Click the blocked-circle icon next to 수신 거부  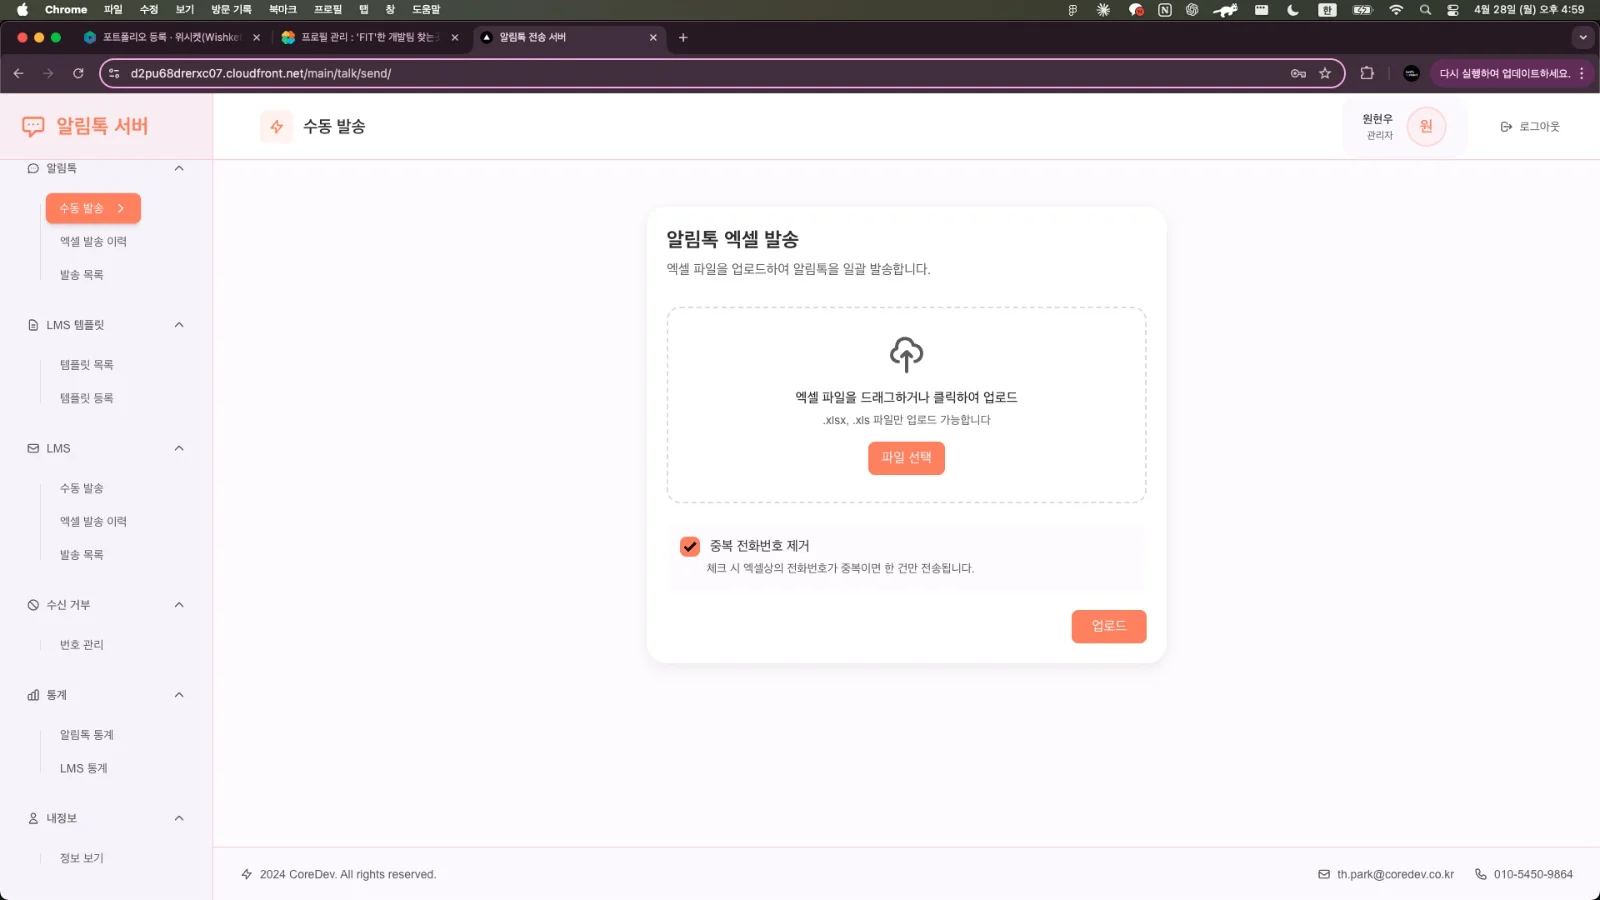pos(33,605)
